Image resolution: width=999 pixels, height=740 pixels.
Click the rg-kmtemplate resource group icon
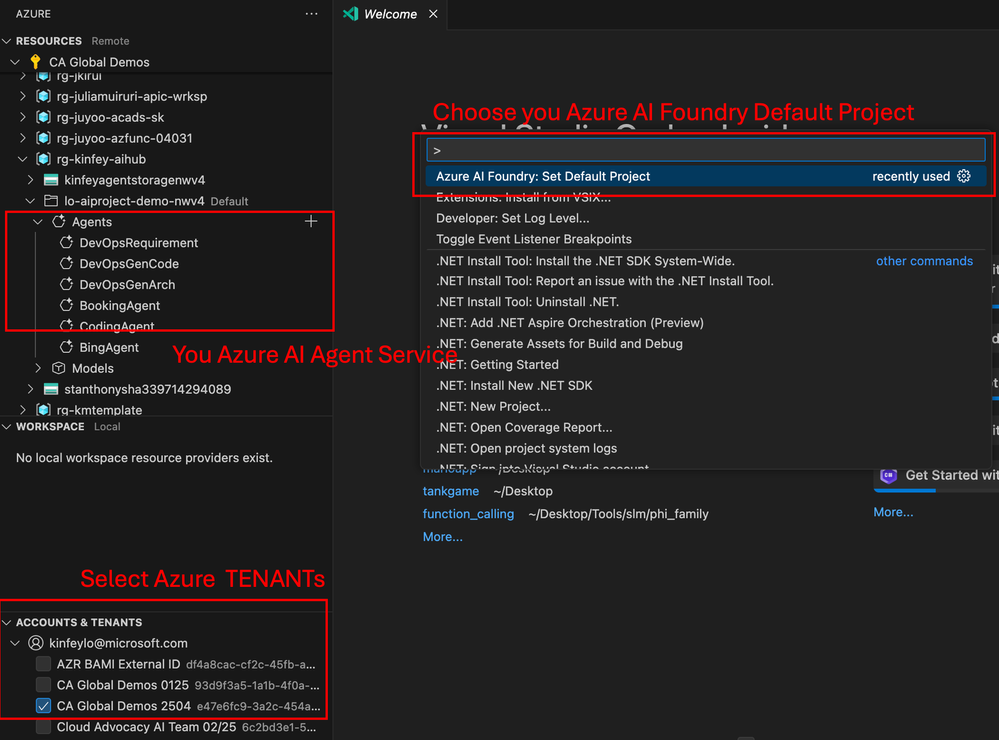43,410
